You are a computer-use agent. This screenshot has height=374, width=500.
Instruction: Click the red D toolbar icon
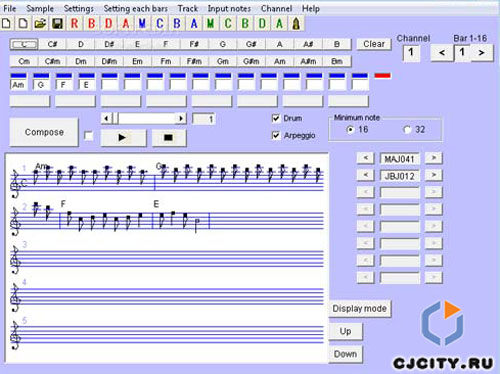[x=109, y=24]
